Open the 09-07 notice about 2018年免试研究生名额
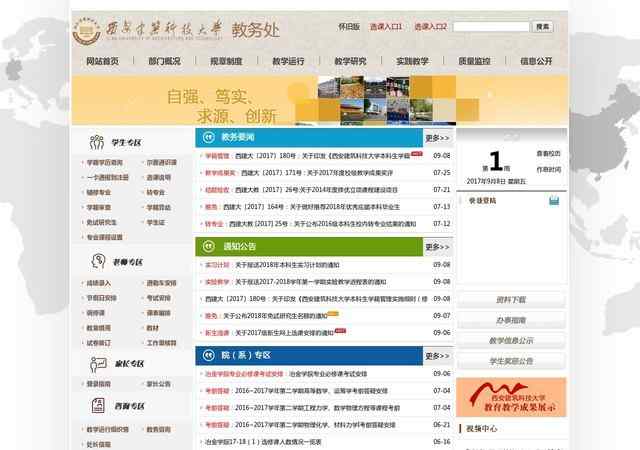Viewport: 640px width, 450px height. click(266, 316)
